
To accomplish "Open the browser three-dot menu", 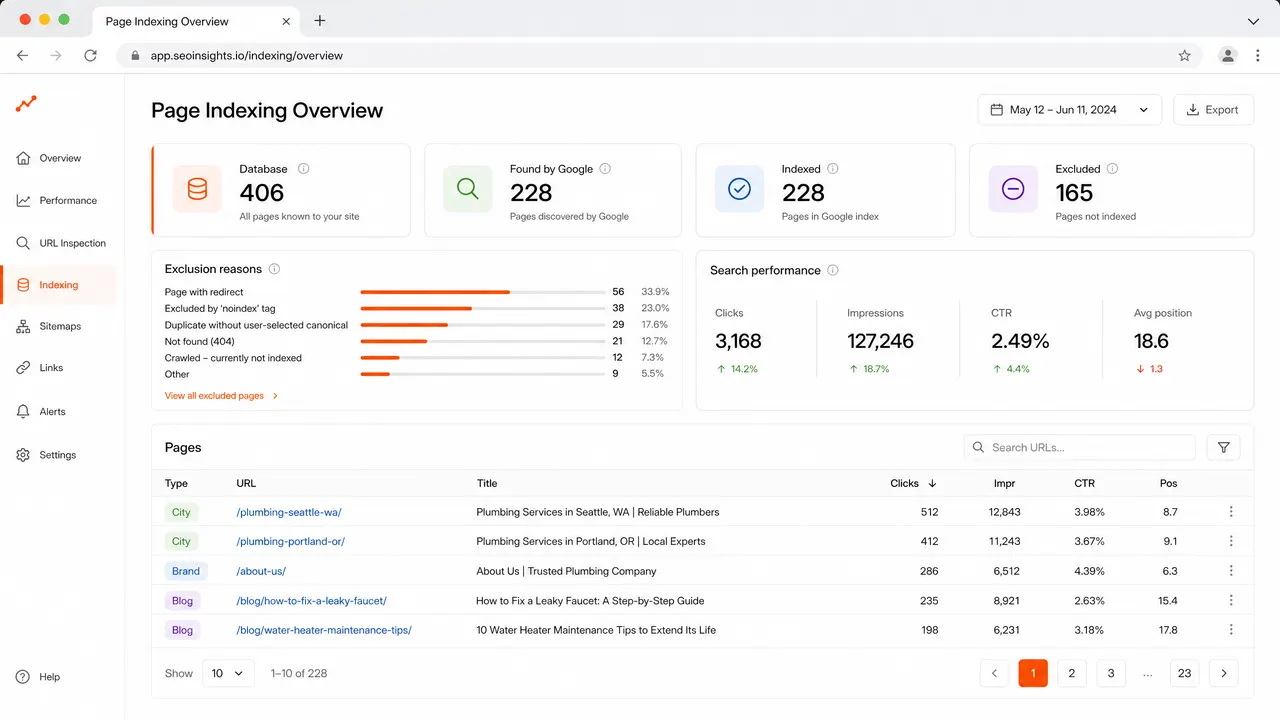I will (1258, 56).
